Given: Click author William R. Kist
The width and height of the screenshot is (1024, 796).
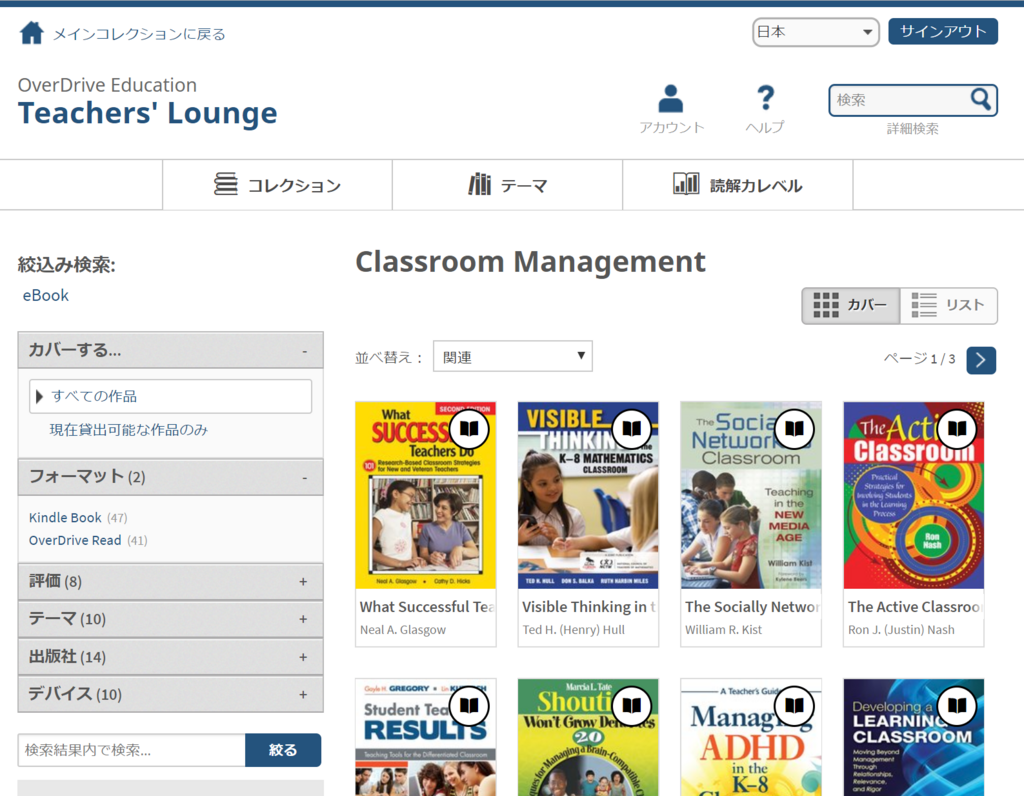Looking at the screenshot, I should (724, 630).
